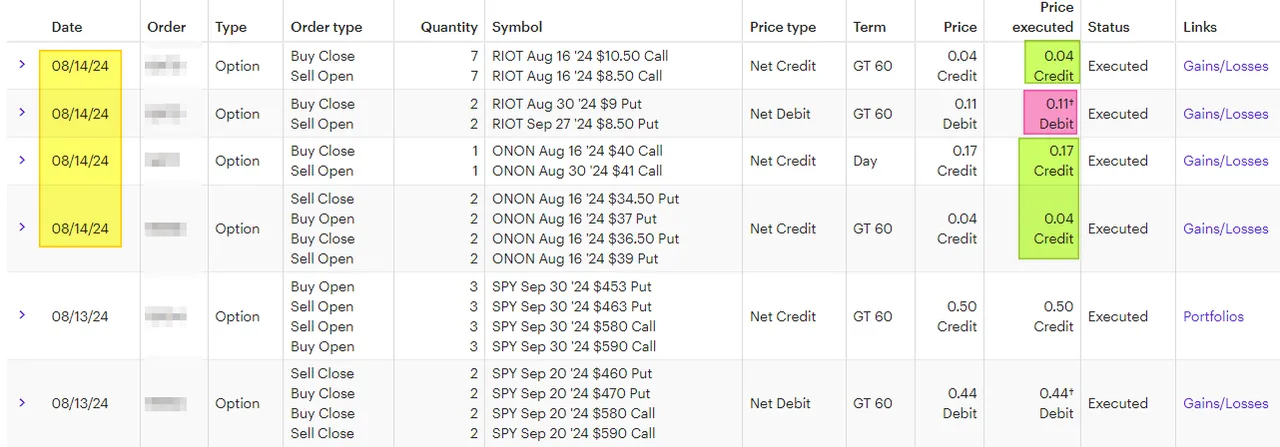Open Gains/Losses for ONON $40 Call order
Image resolution: width=1280 pixels, height=447 pixels.
tap(1225, 161)
